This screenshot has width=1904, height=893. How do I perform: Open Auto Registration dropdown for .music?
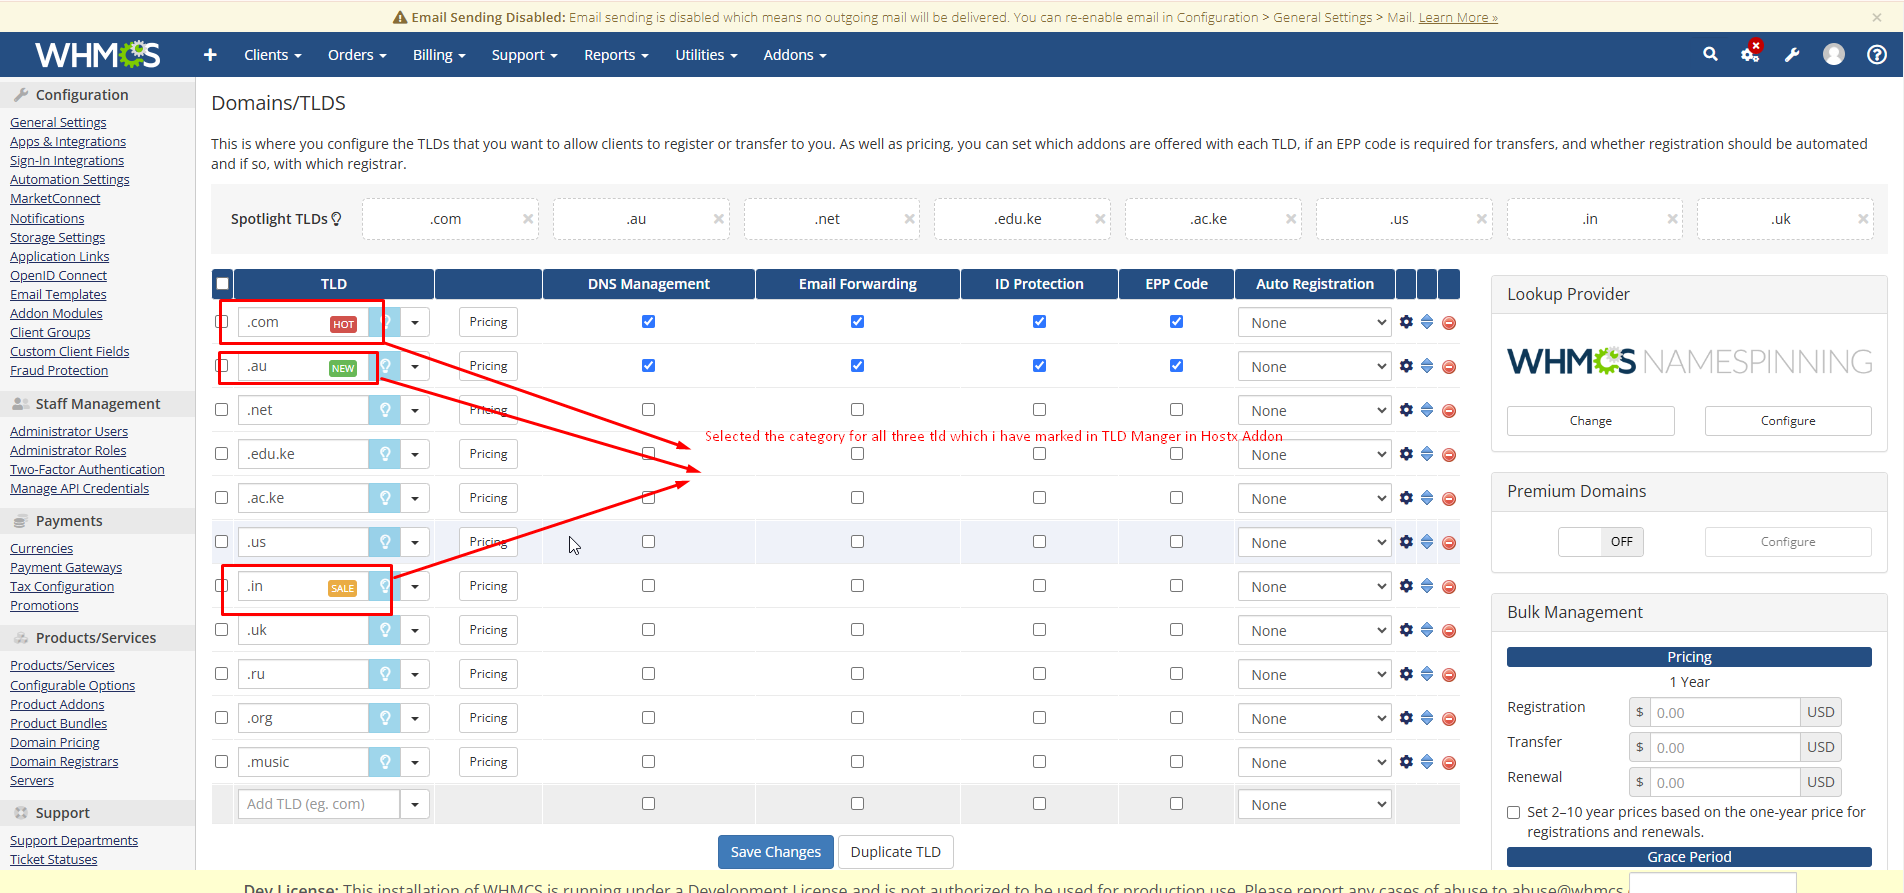[1314, 763]
